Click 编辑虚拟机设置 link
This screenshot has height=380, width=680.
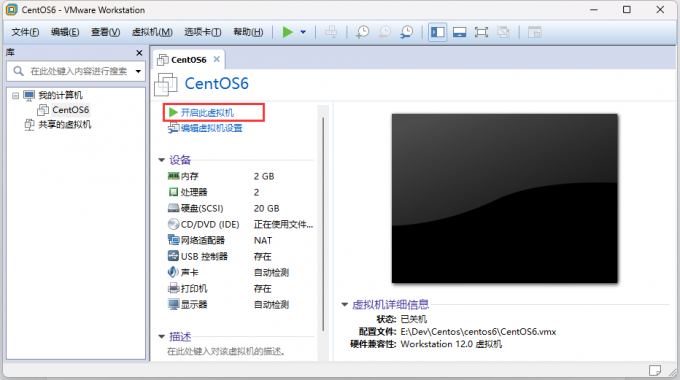pyautogui.click(x=212, y=128)
